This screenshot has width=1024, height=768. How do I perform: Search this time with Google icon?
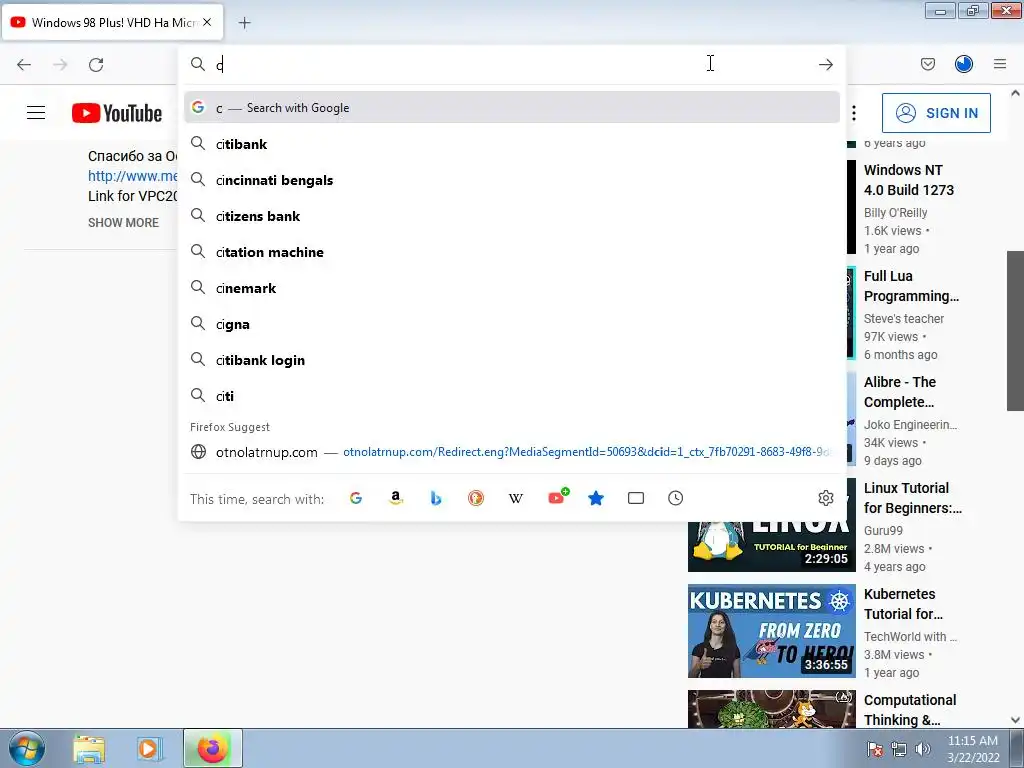(356, 498)
